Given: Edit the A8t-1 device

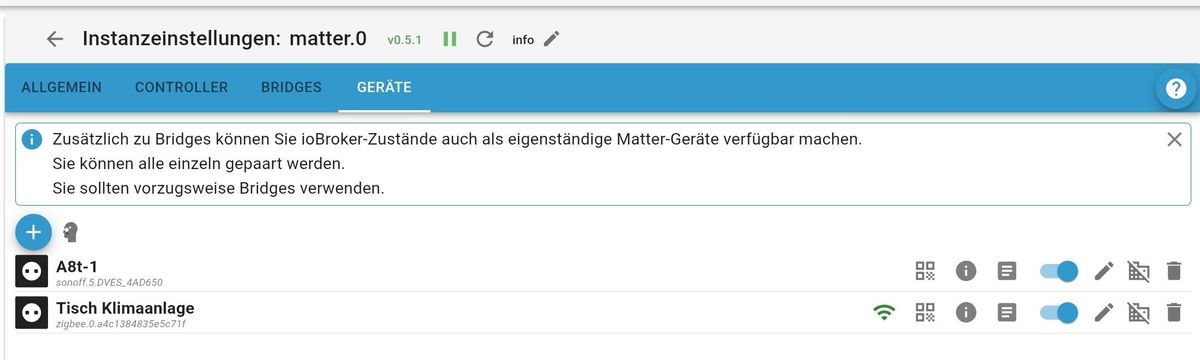Looking at the screenshot, I should (1103, 271).
